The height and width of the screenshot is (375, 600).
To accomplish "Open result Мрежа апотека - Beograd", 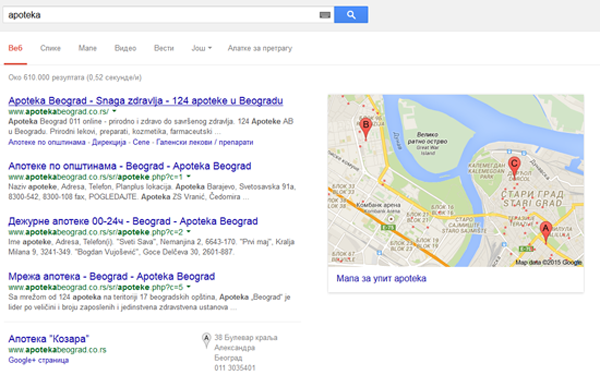I will [111, 276].
